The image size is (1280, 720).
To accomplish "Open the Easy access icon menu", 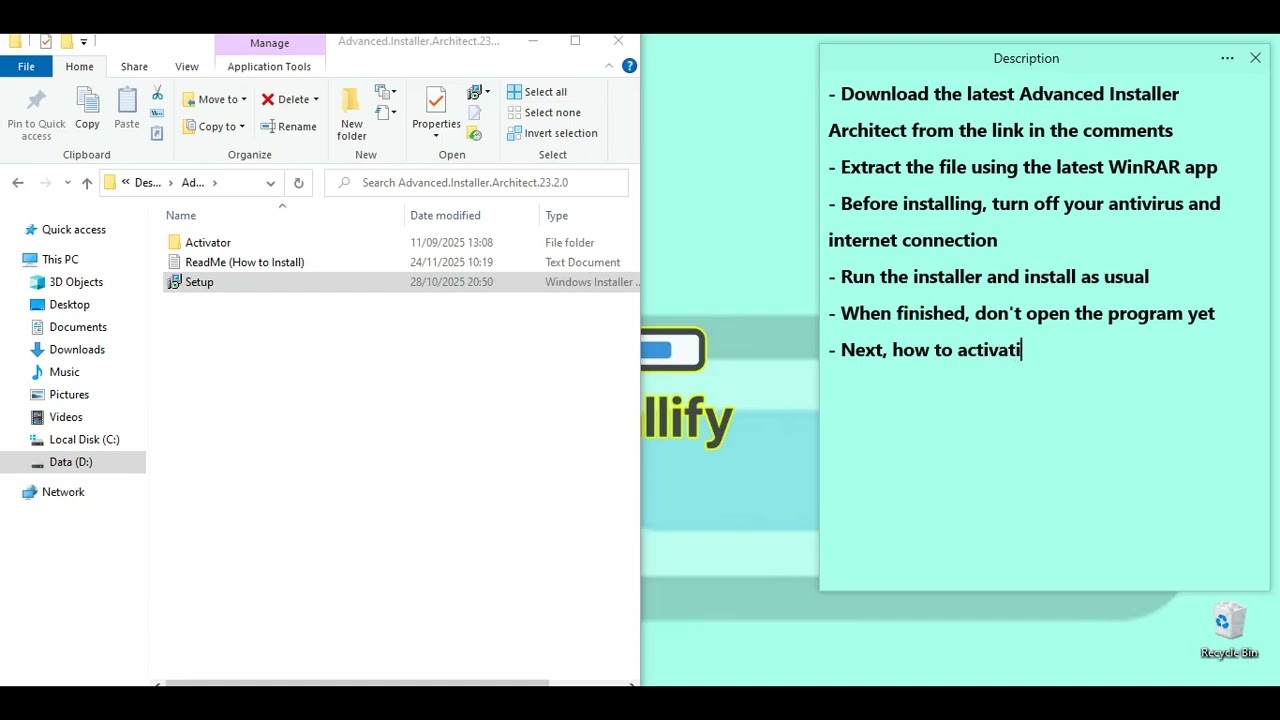I will [386, 112].
